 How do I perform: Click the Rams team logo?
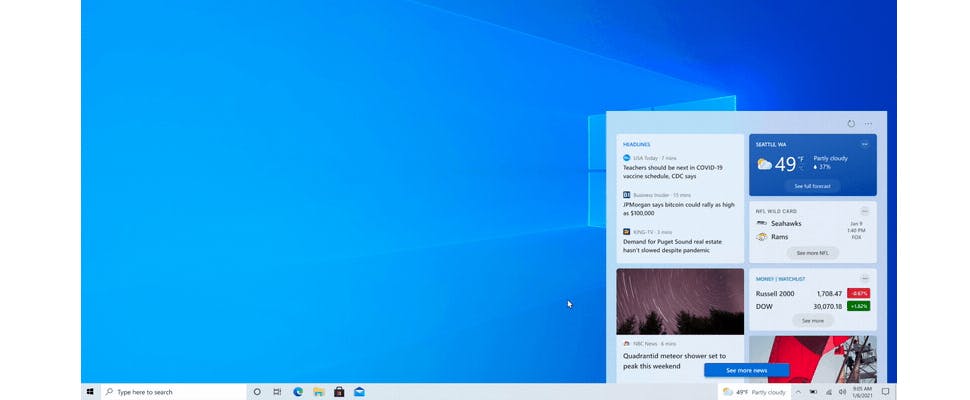[x=762, y=237]
